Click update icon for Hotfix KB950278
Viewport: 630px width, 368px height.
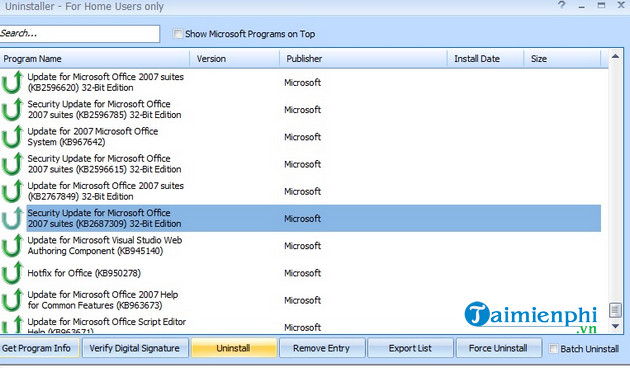[x=12, y=273]
